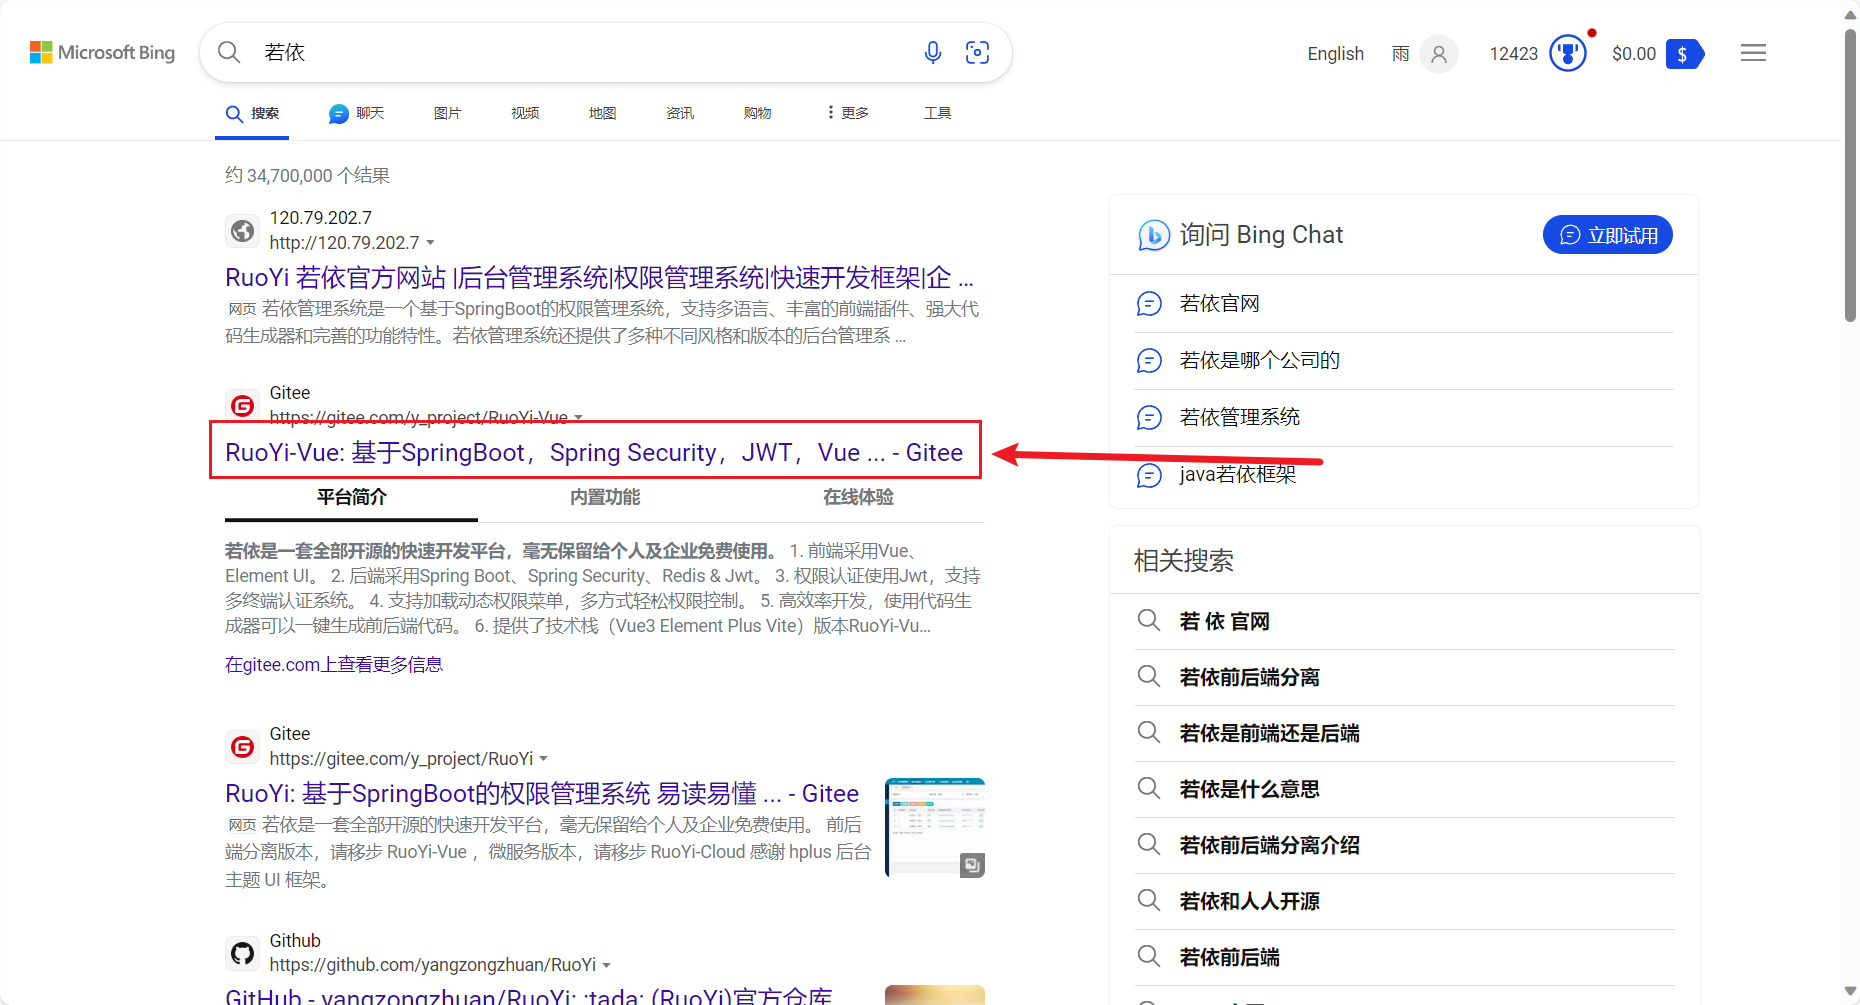Click the Bing Chat logo icon
1860x1005 pixels.
1153,235
